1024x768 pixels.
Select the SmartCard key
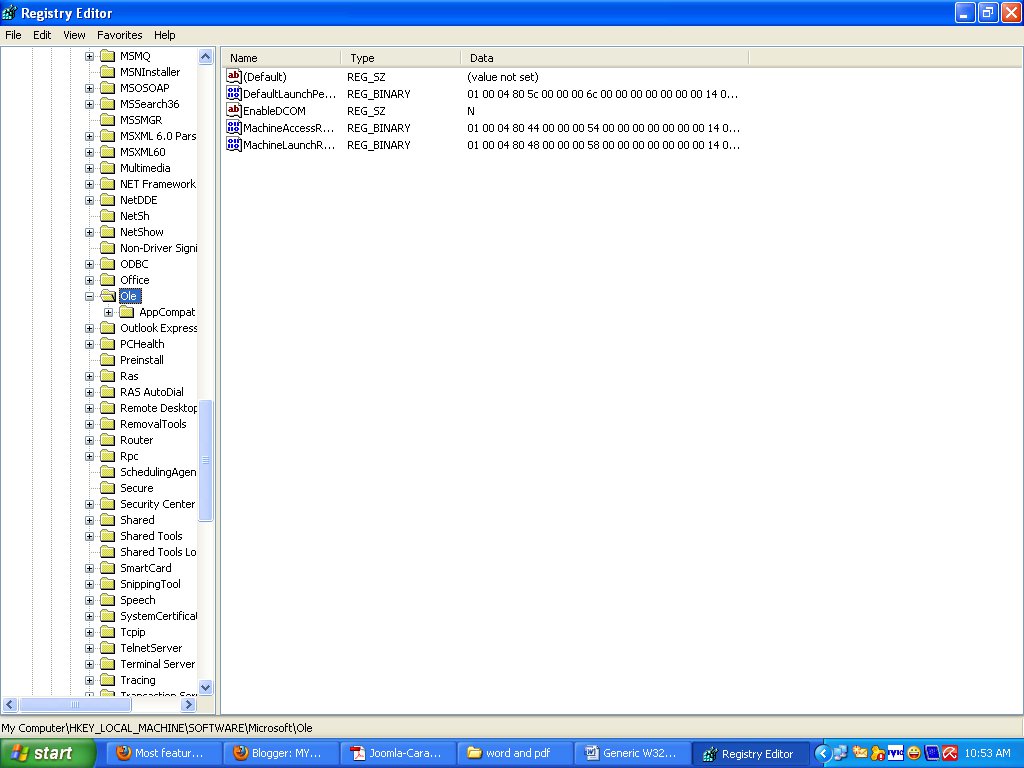pos(146,568)
